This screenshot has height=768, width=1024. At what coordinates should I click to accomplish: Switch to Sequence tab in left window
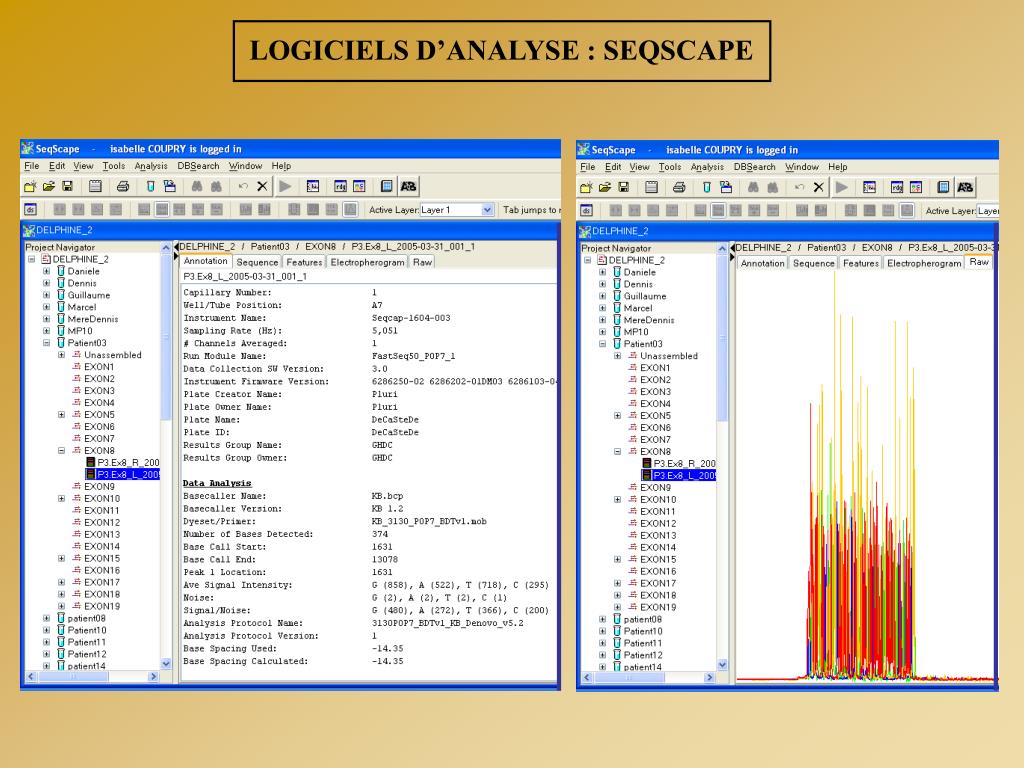click(257, 263)
